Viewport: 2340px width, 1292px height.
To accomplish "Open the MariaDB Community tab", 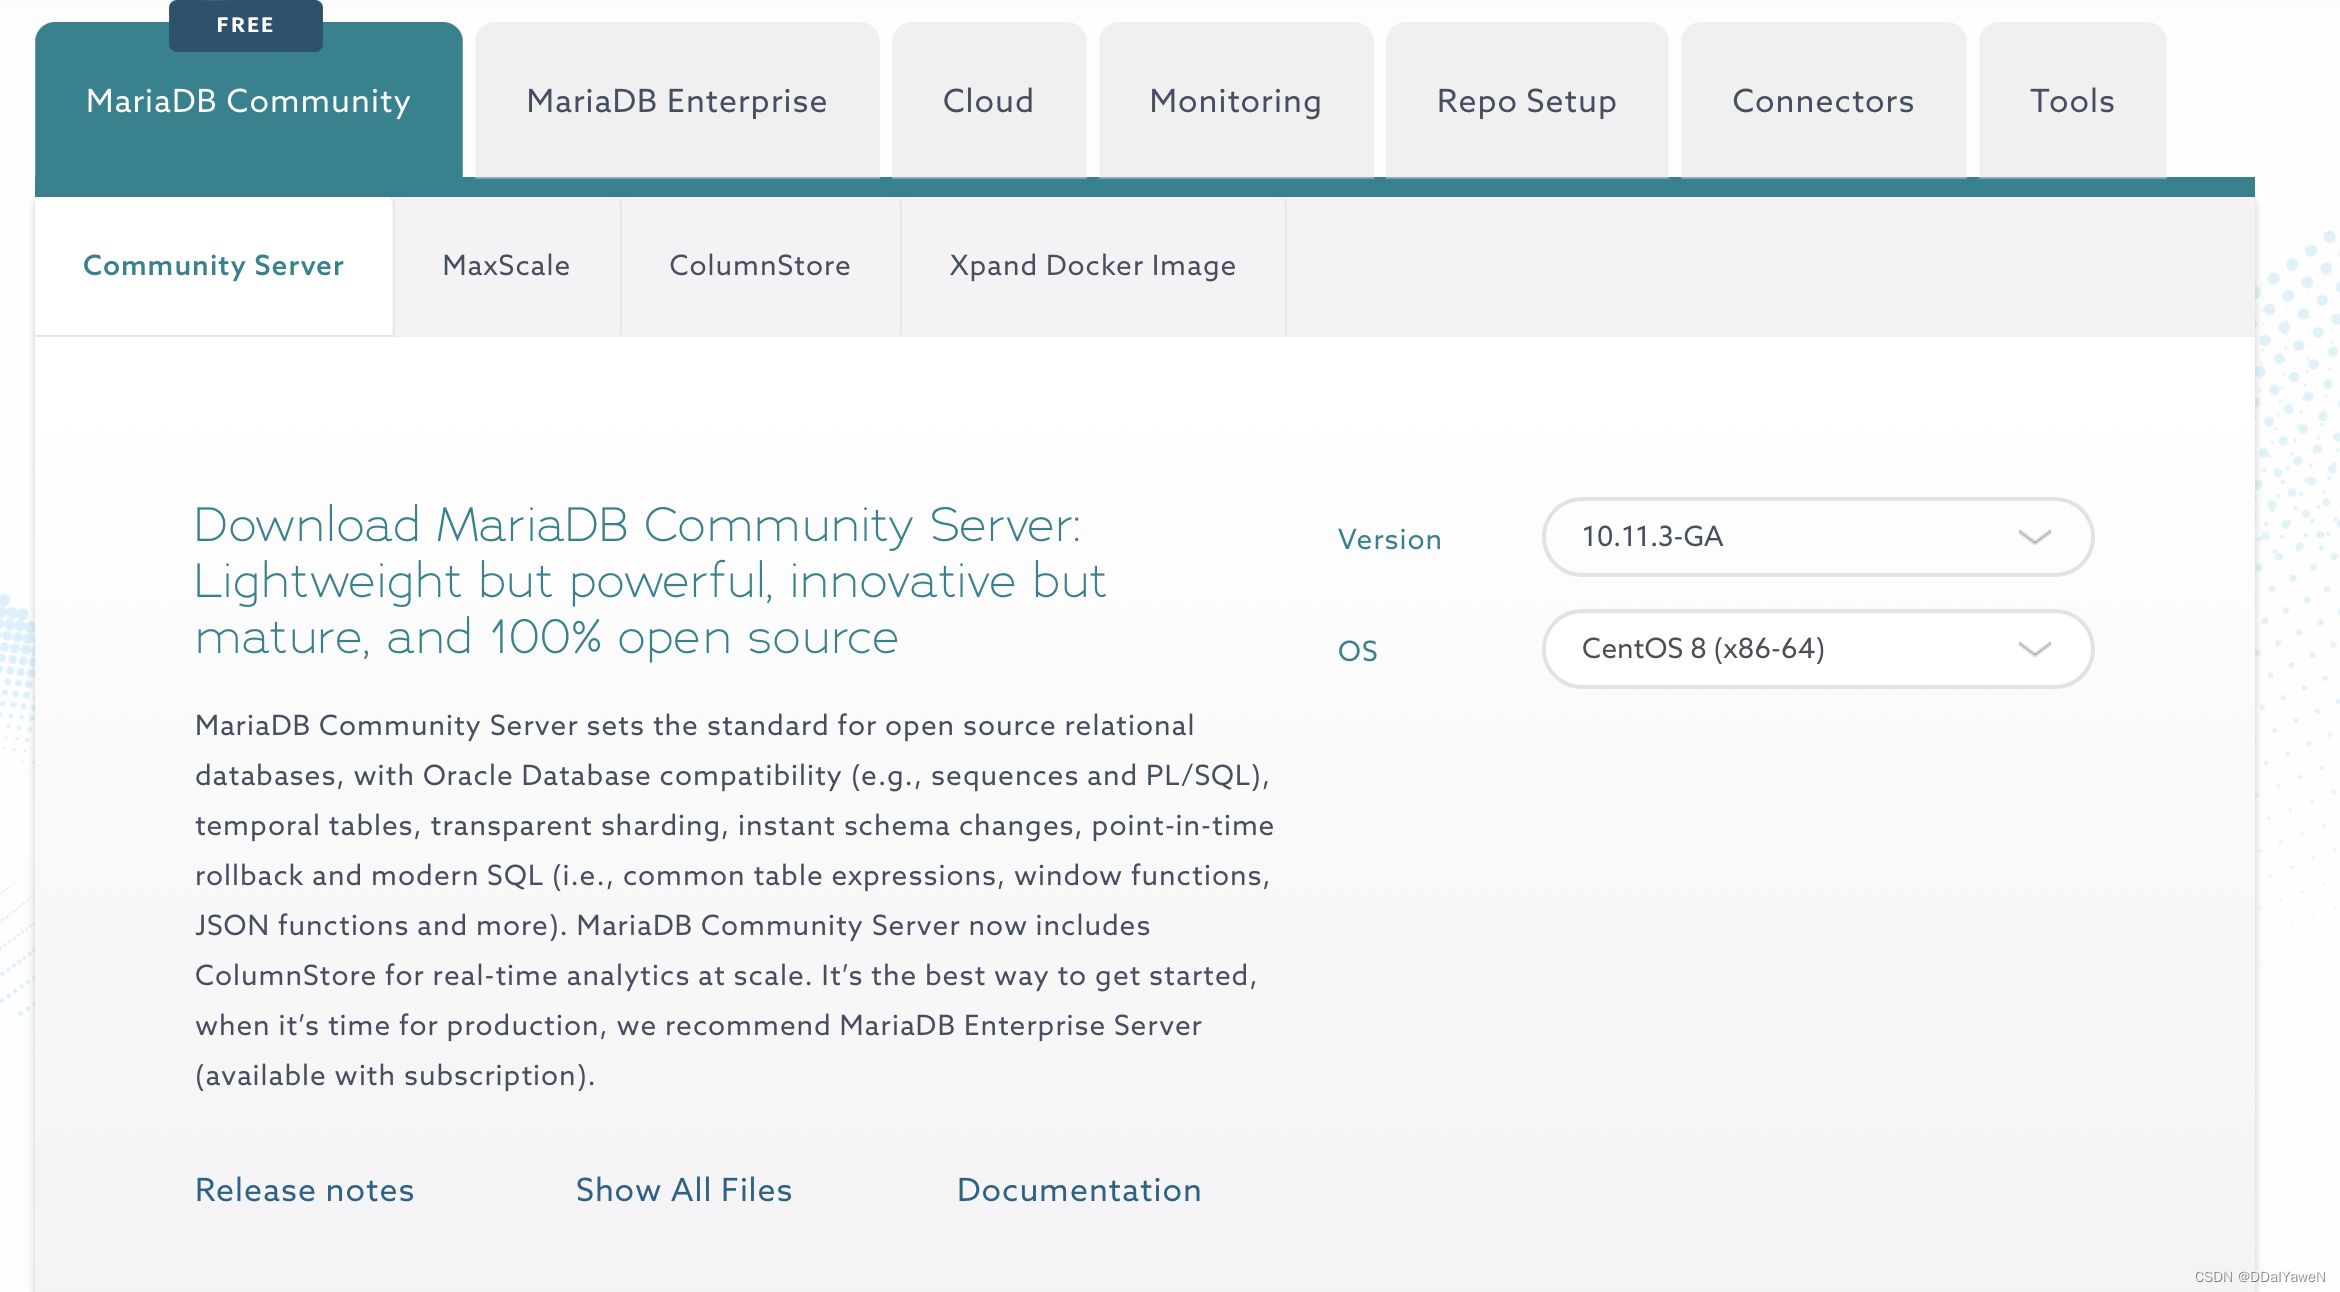I will (x=248, y=101).
